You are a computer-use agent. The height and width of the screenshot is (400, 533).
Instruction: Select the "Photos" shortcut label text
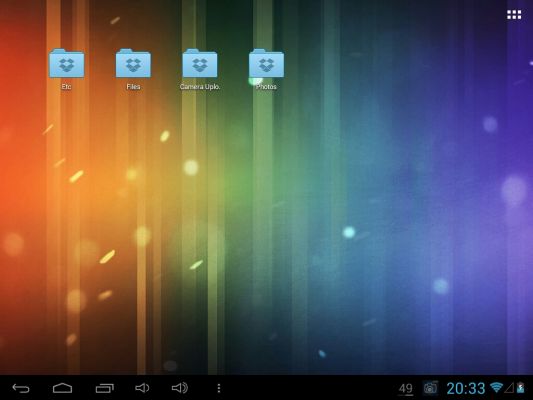(x=266, y=87)
